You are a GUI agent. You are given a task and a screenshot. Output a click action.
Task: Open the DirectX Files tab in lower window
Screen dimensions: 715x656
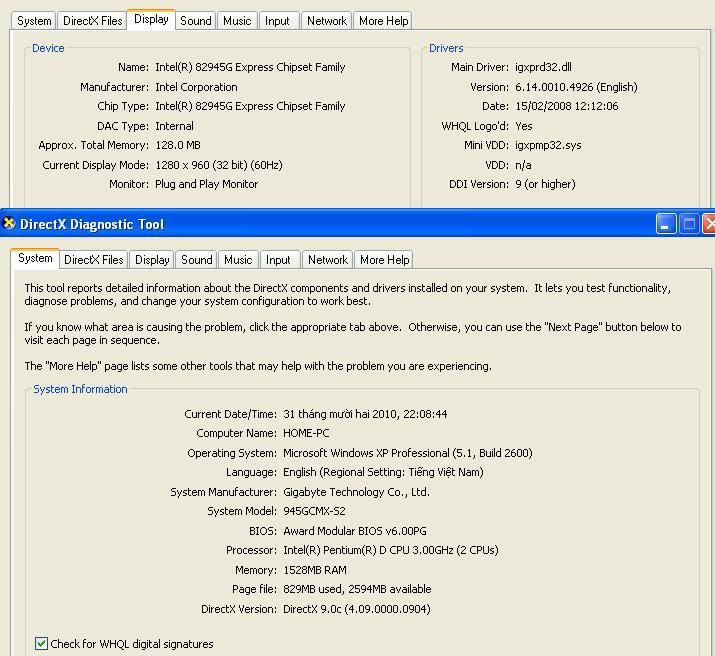coord(93,260)
